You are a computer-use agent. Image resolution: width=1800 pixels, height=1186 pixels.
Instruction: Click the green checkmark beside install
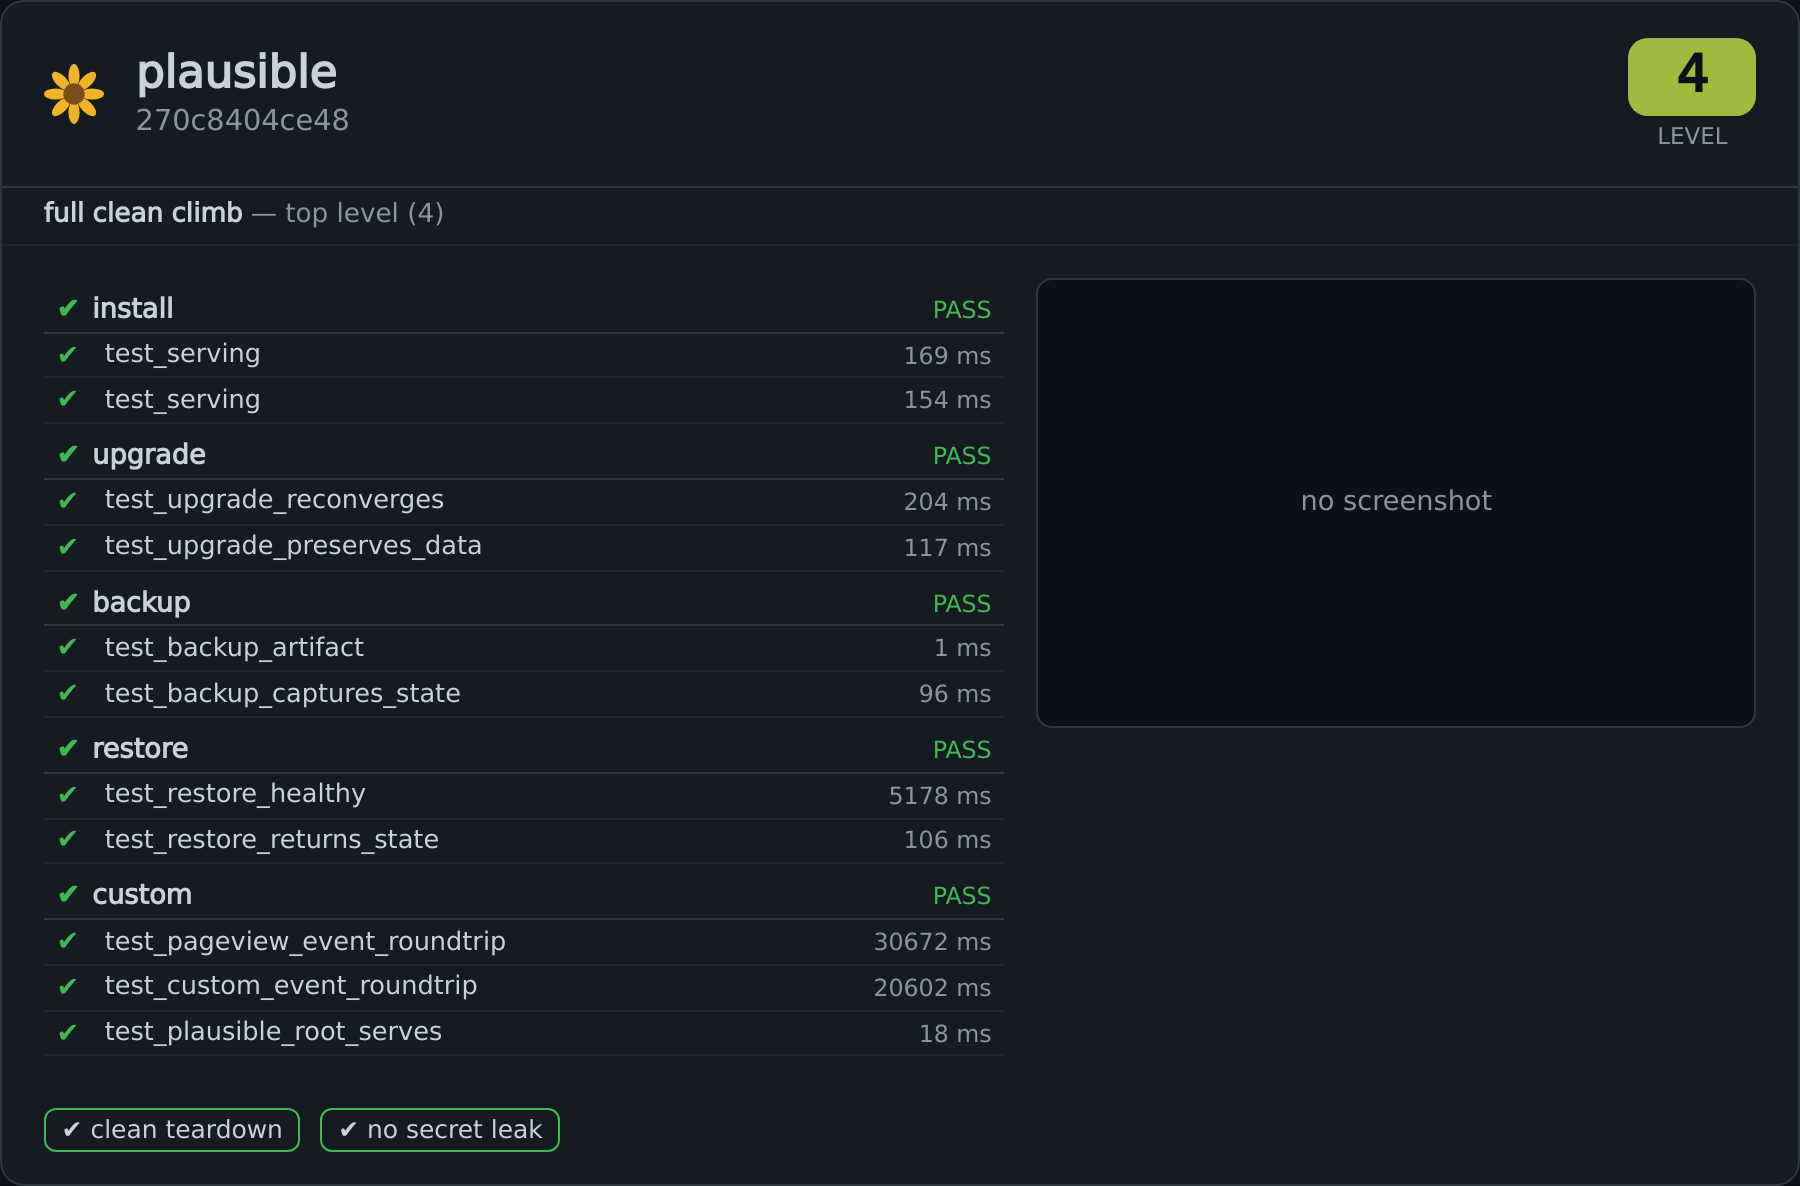coord(68,308)
